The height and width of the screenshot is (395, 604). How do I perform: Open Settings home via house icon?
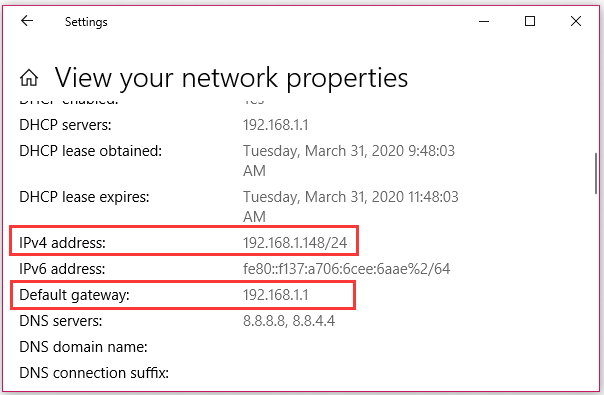[29, 78]
